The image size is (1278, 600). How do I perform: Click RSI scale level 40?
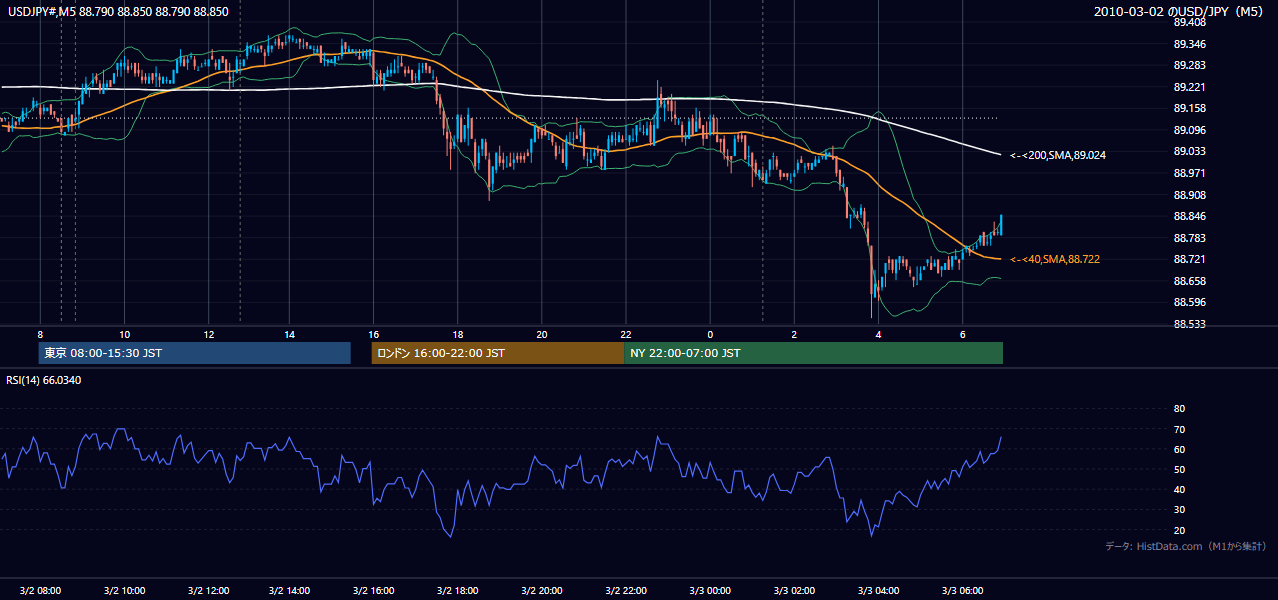pyautogui.click(x=1179, y=490)
